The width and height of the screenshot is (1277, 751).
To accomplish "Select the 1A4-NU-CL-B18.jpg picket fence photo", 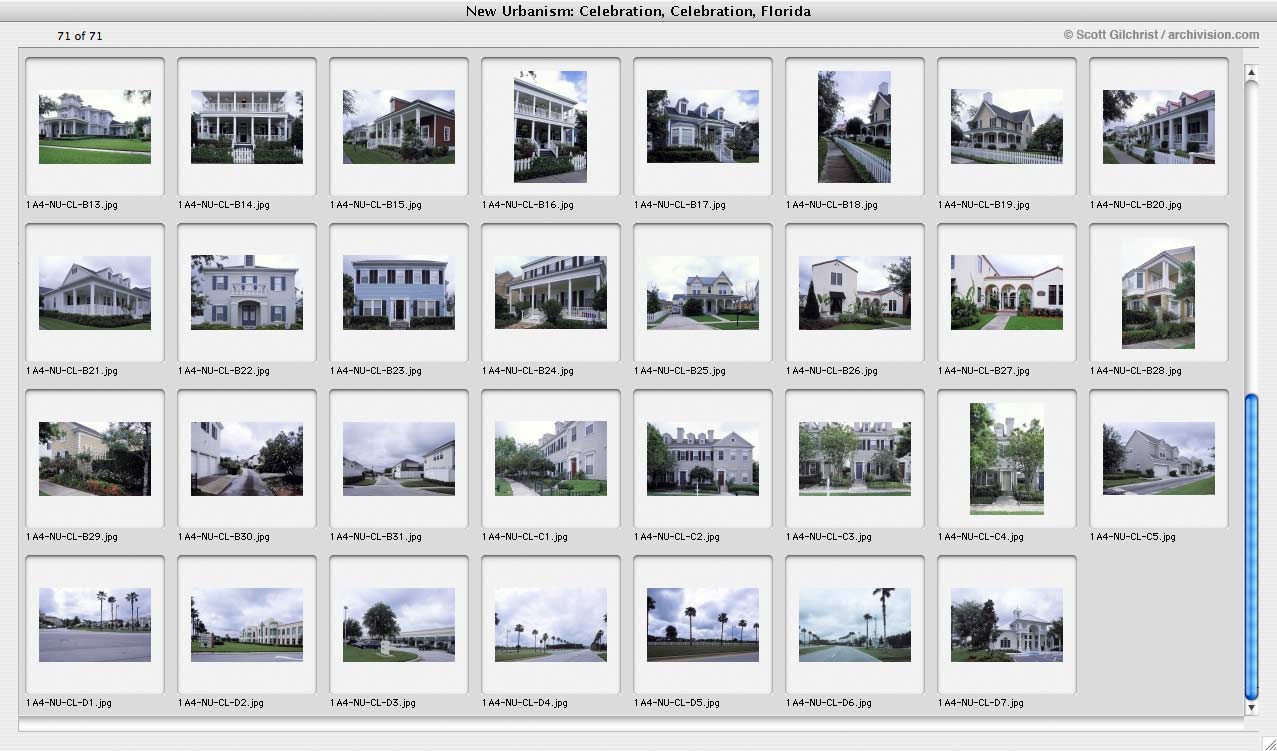I will 854,127.
